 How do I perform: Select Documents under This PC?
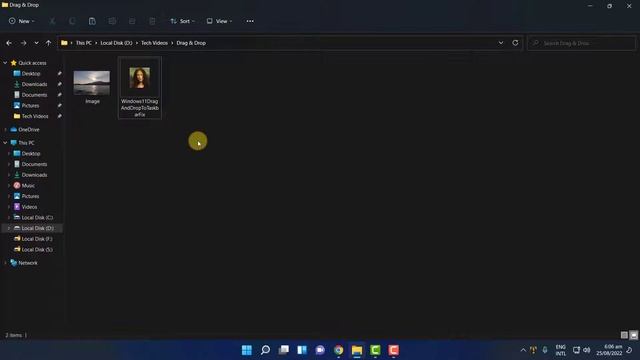[x=34, y=164]
